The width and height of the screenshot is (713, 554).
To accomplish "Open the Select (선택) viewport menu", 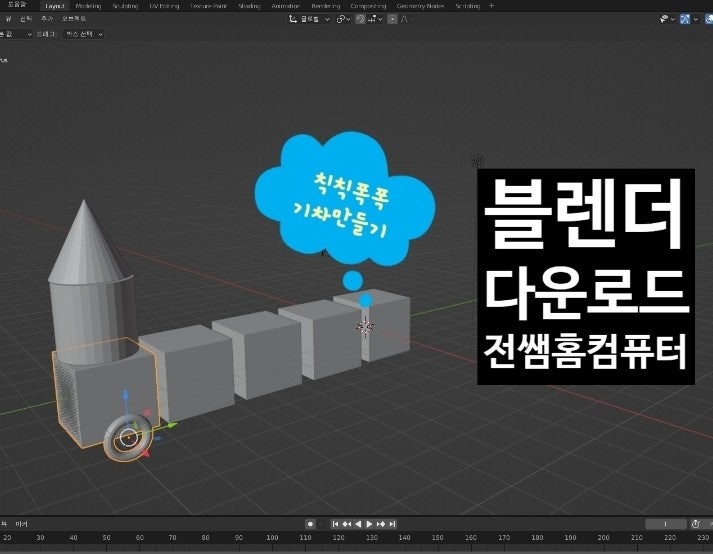I will [26, 19].
